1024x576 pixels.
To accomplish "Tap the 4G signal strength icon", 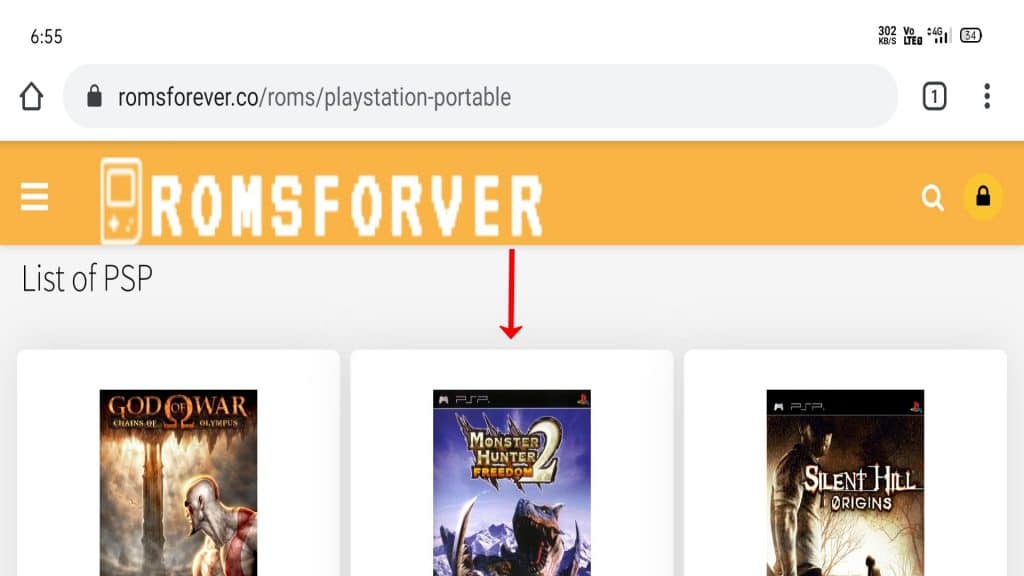I will pyautogui.click(x=938, y=35).
